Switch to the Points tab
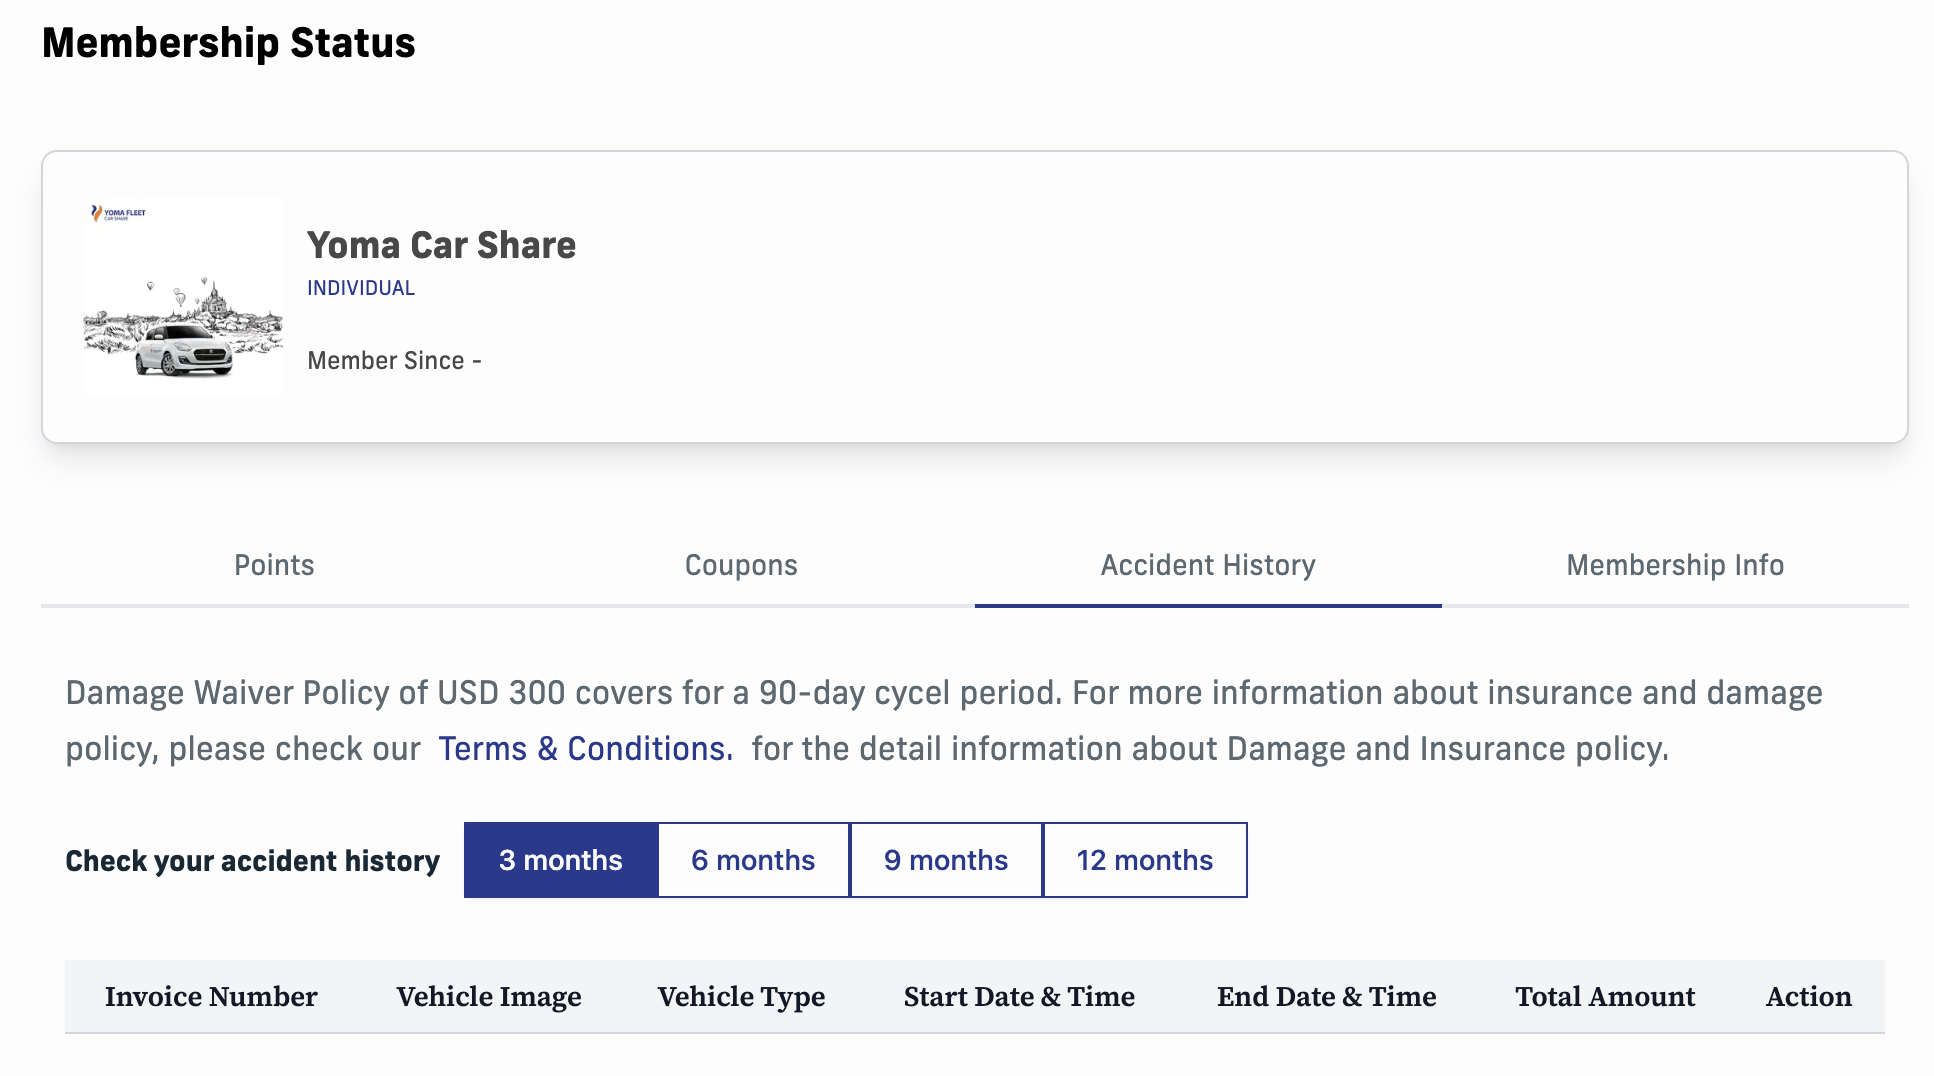Screen dimensions: 1934x1076 pyautogui.click(x=274, y=565)
